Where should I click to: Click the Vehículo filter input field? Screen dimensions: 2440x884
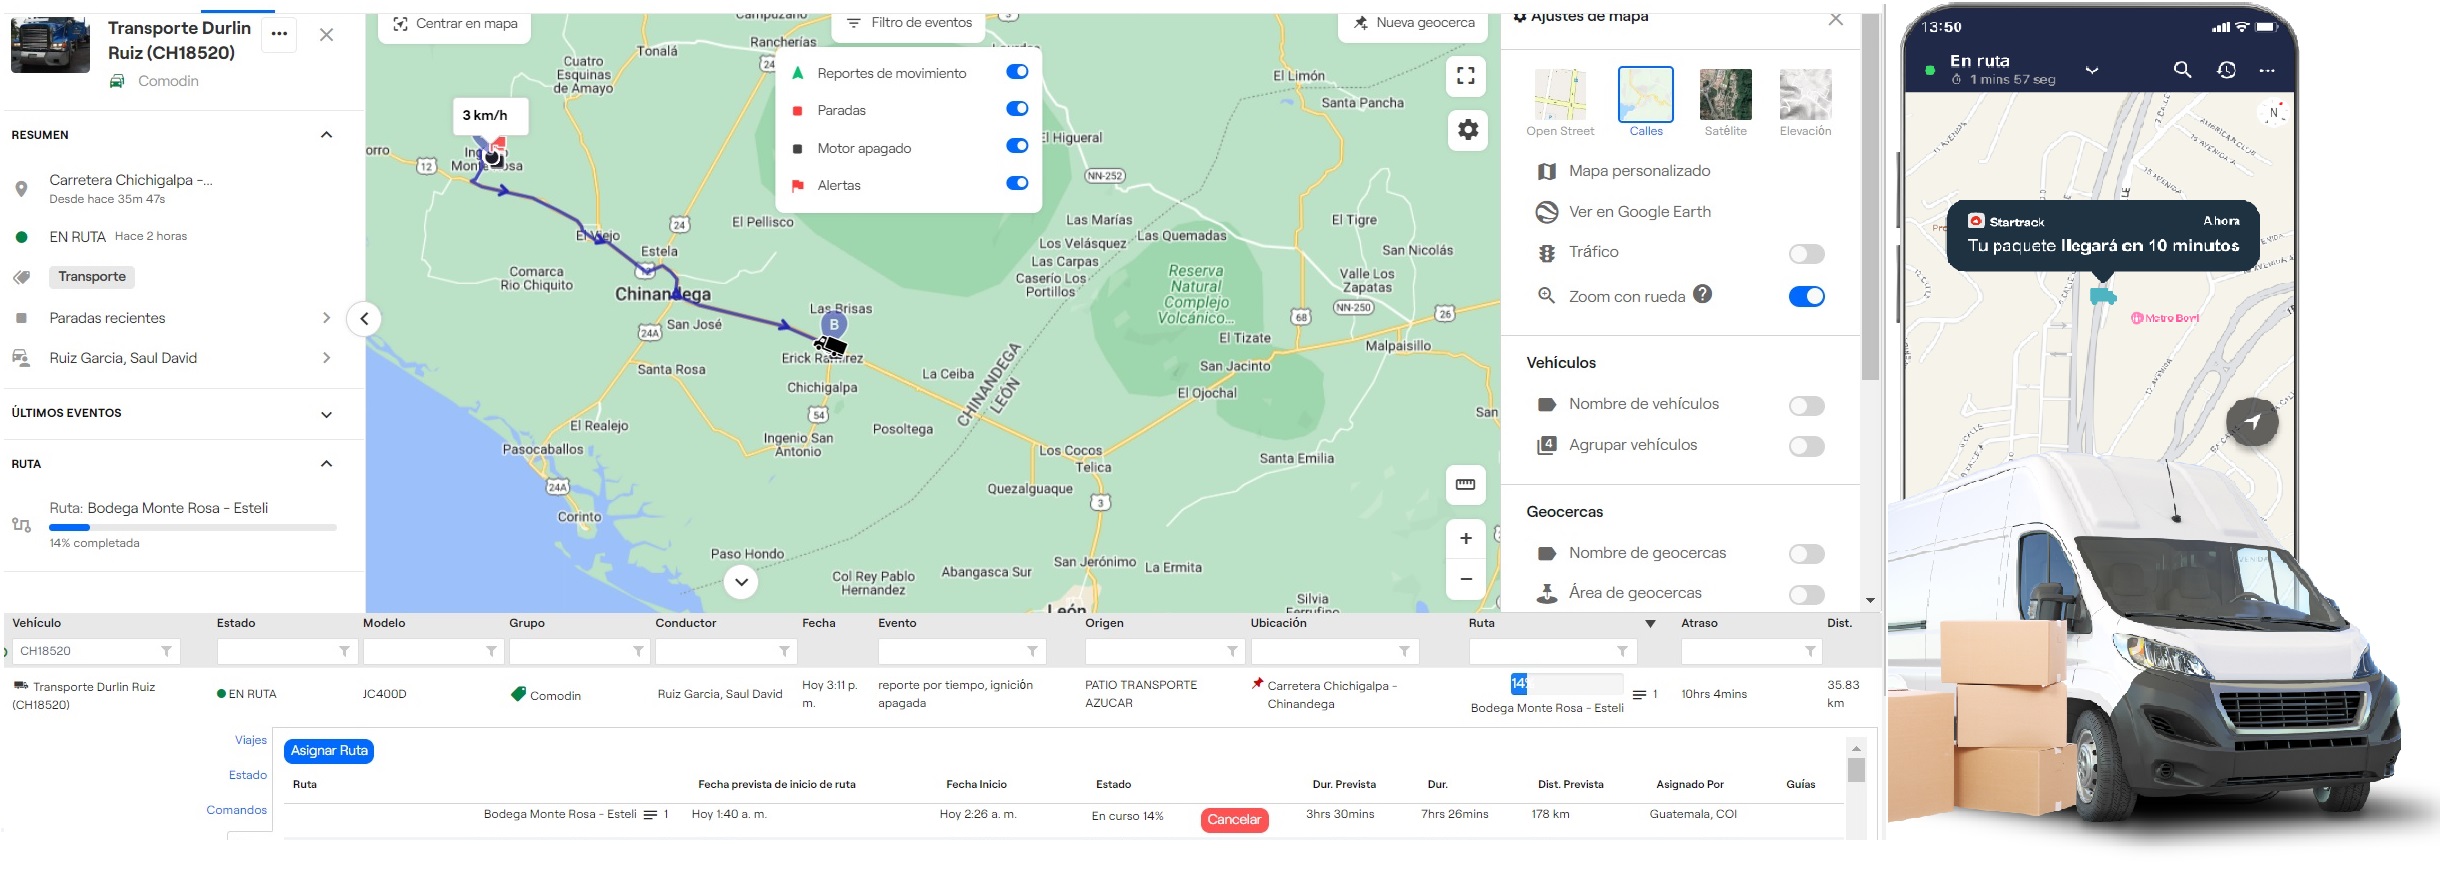click(90, 651)
